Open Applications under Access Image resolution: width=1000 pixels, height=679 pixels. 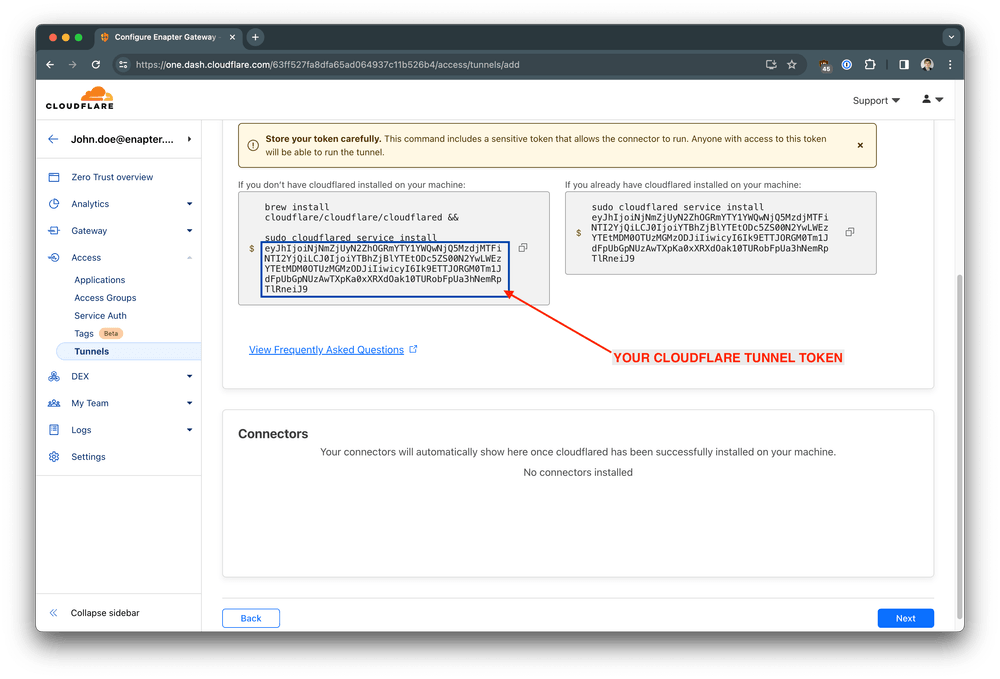click(x=98, y=279)
